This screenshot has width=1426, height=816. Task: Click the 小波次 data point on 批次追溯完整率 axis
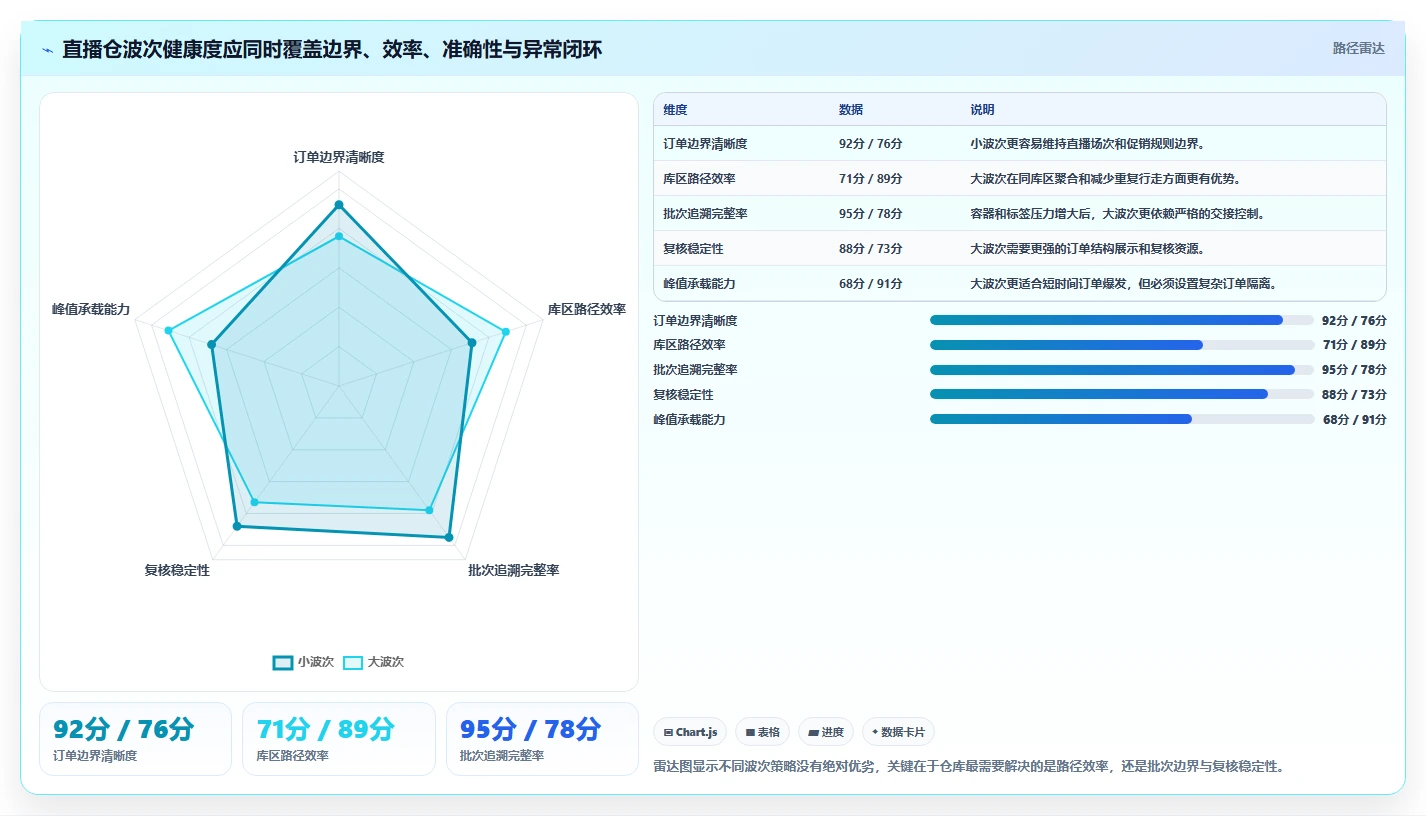click(x=449, y=538)
